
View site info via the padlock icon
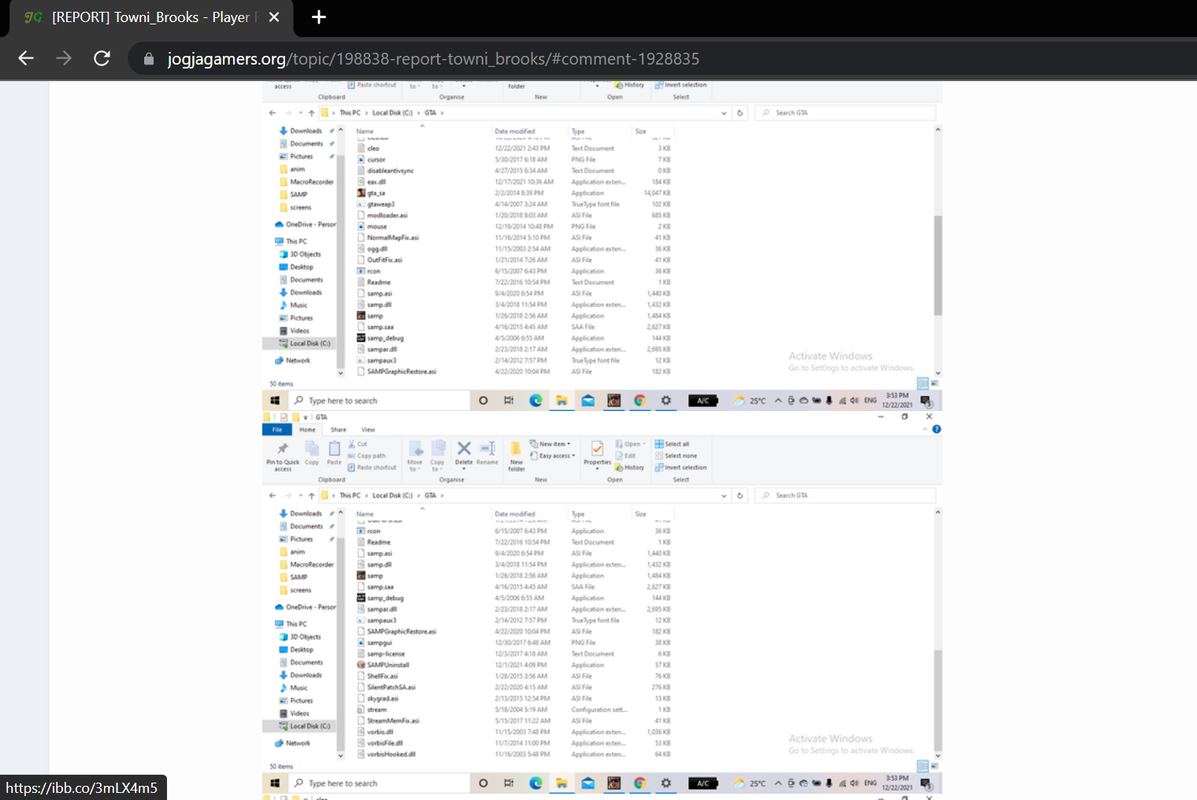149,59
